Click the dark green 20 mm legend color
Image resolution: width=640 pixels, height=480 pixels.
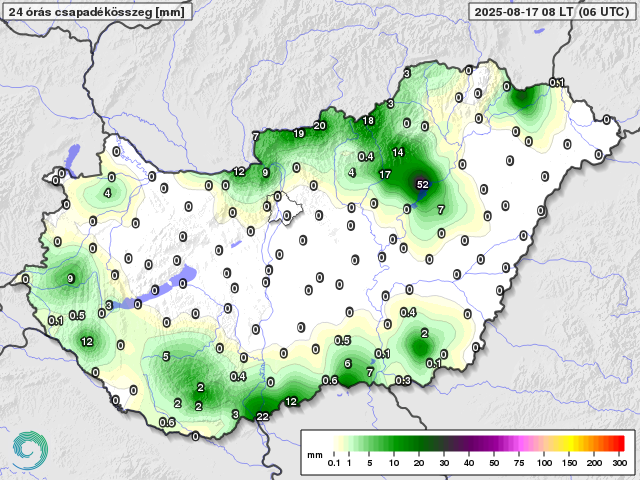click(x=418, y=443)
